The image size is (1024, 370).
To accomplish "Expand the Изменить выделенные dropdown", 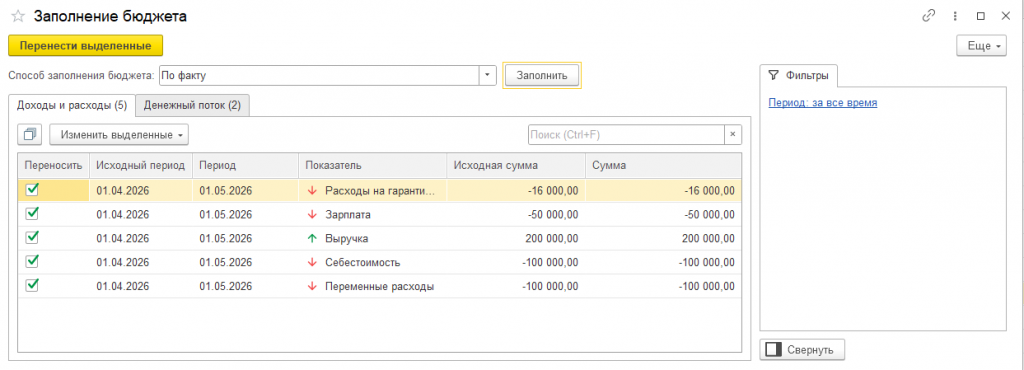I will (x=119, y=134).
